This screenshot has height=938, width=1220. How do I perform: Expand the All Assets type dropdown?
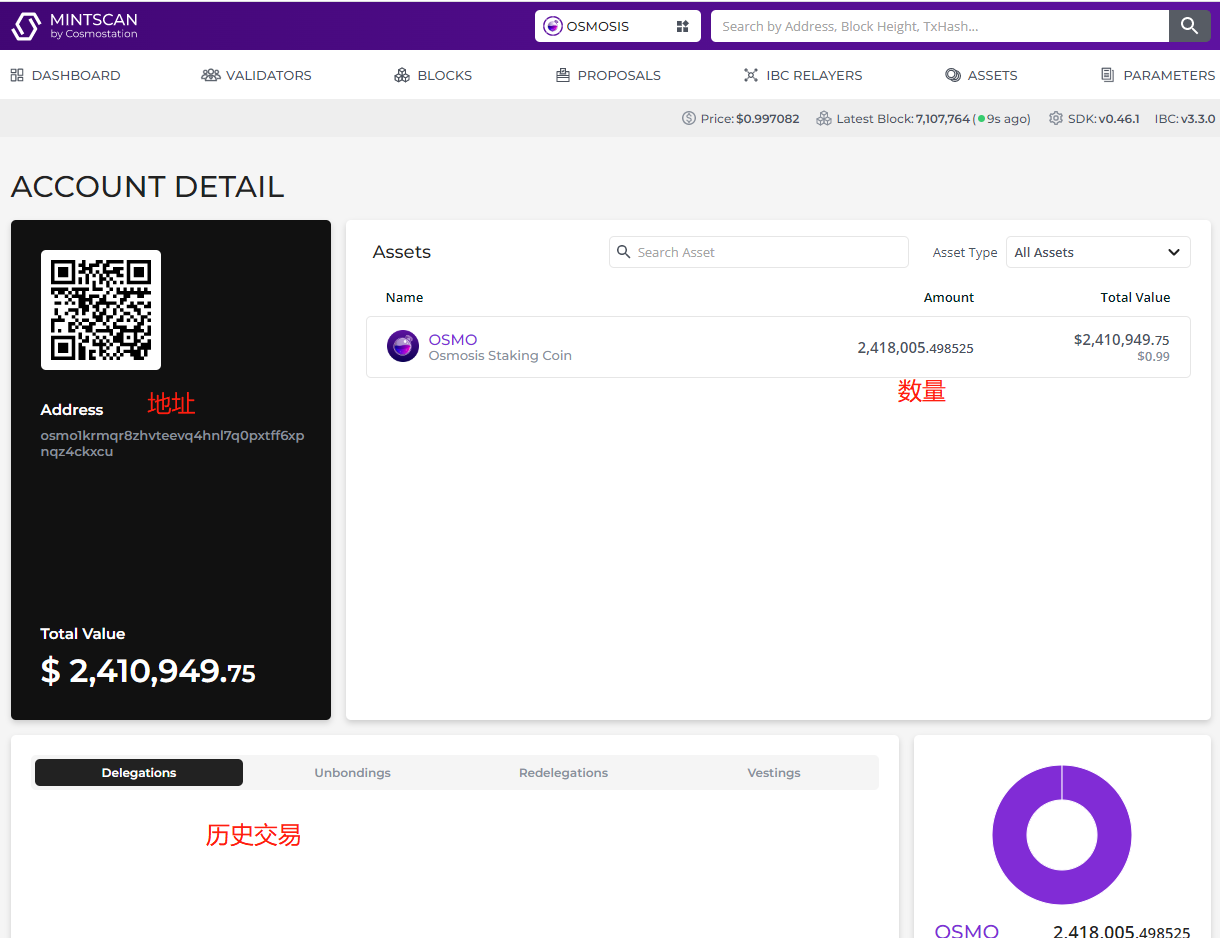click(1097, 252)
